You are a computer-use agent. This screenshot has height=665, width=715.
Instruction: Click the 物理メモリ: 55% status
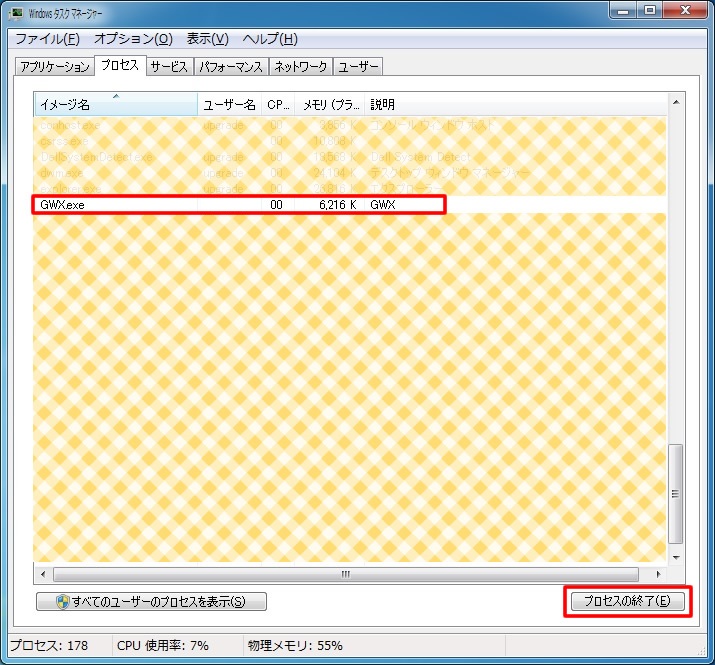[295, 645]
